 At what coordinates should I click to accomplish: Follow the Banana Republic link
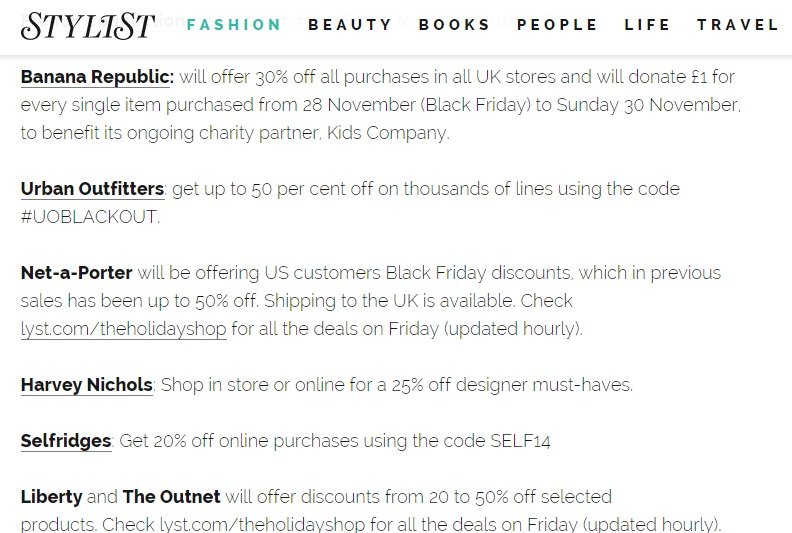coord(97,77)
